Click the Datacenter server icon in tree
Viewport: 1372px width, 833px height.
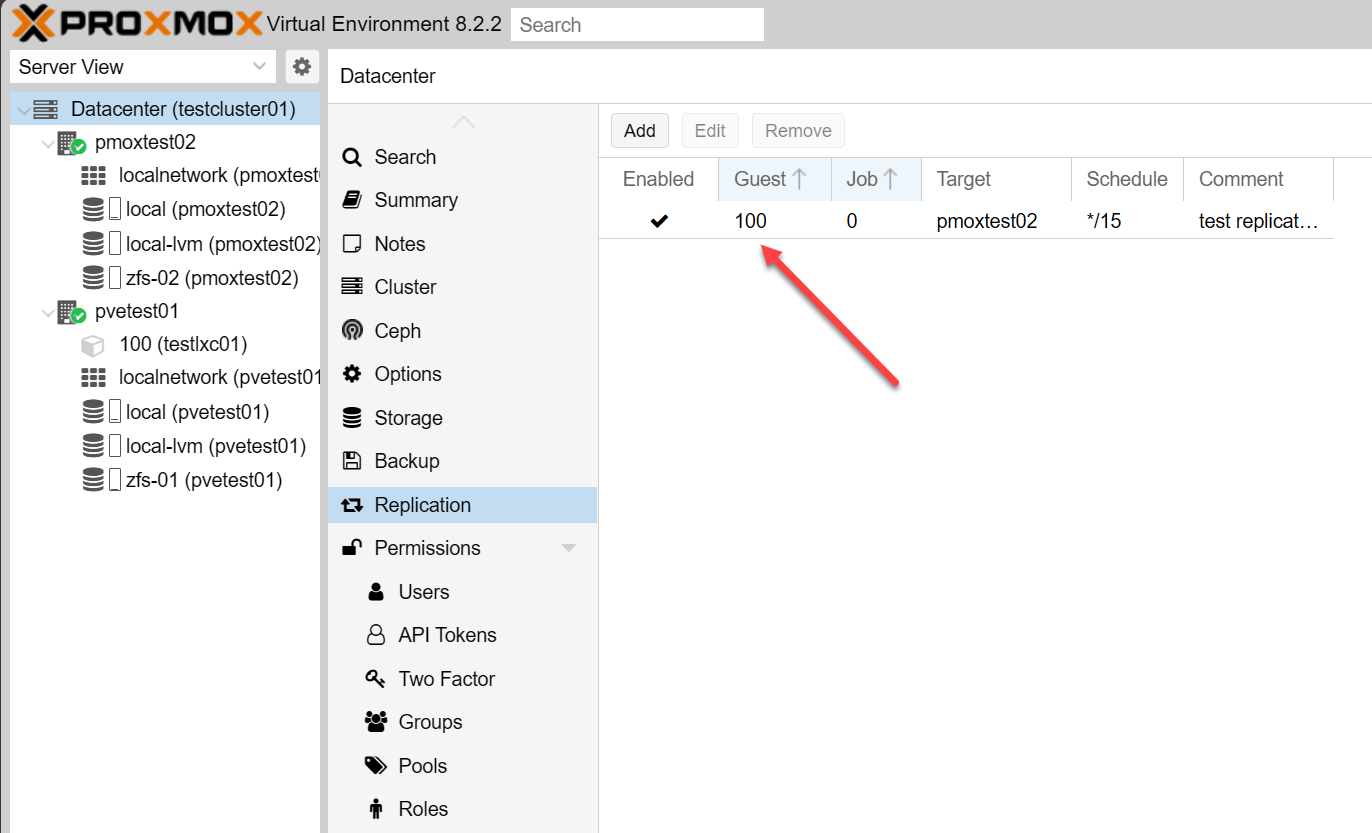[x=45, y=109]
